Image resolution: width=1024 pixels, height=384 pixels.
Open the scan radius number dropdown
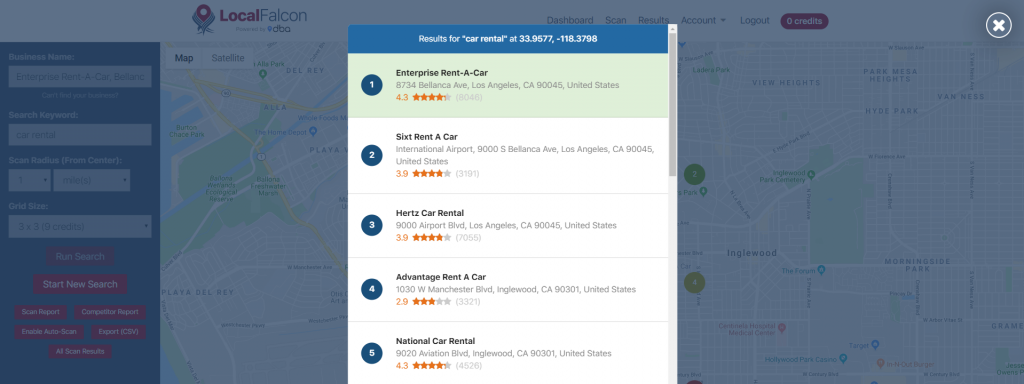29,180
